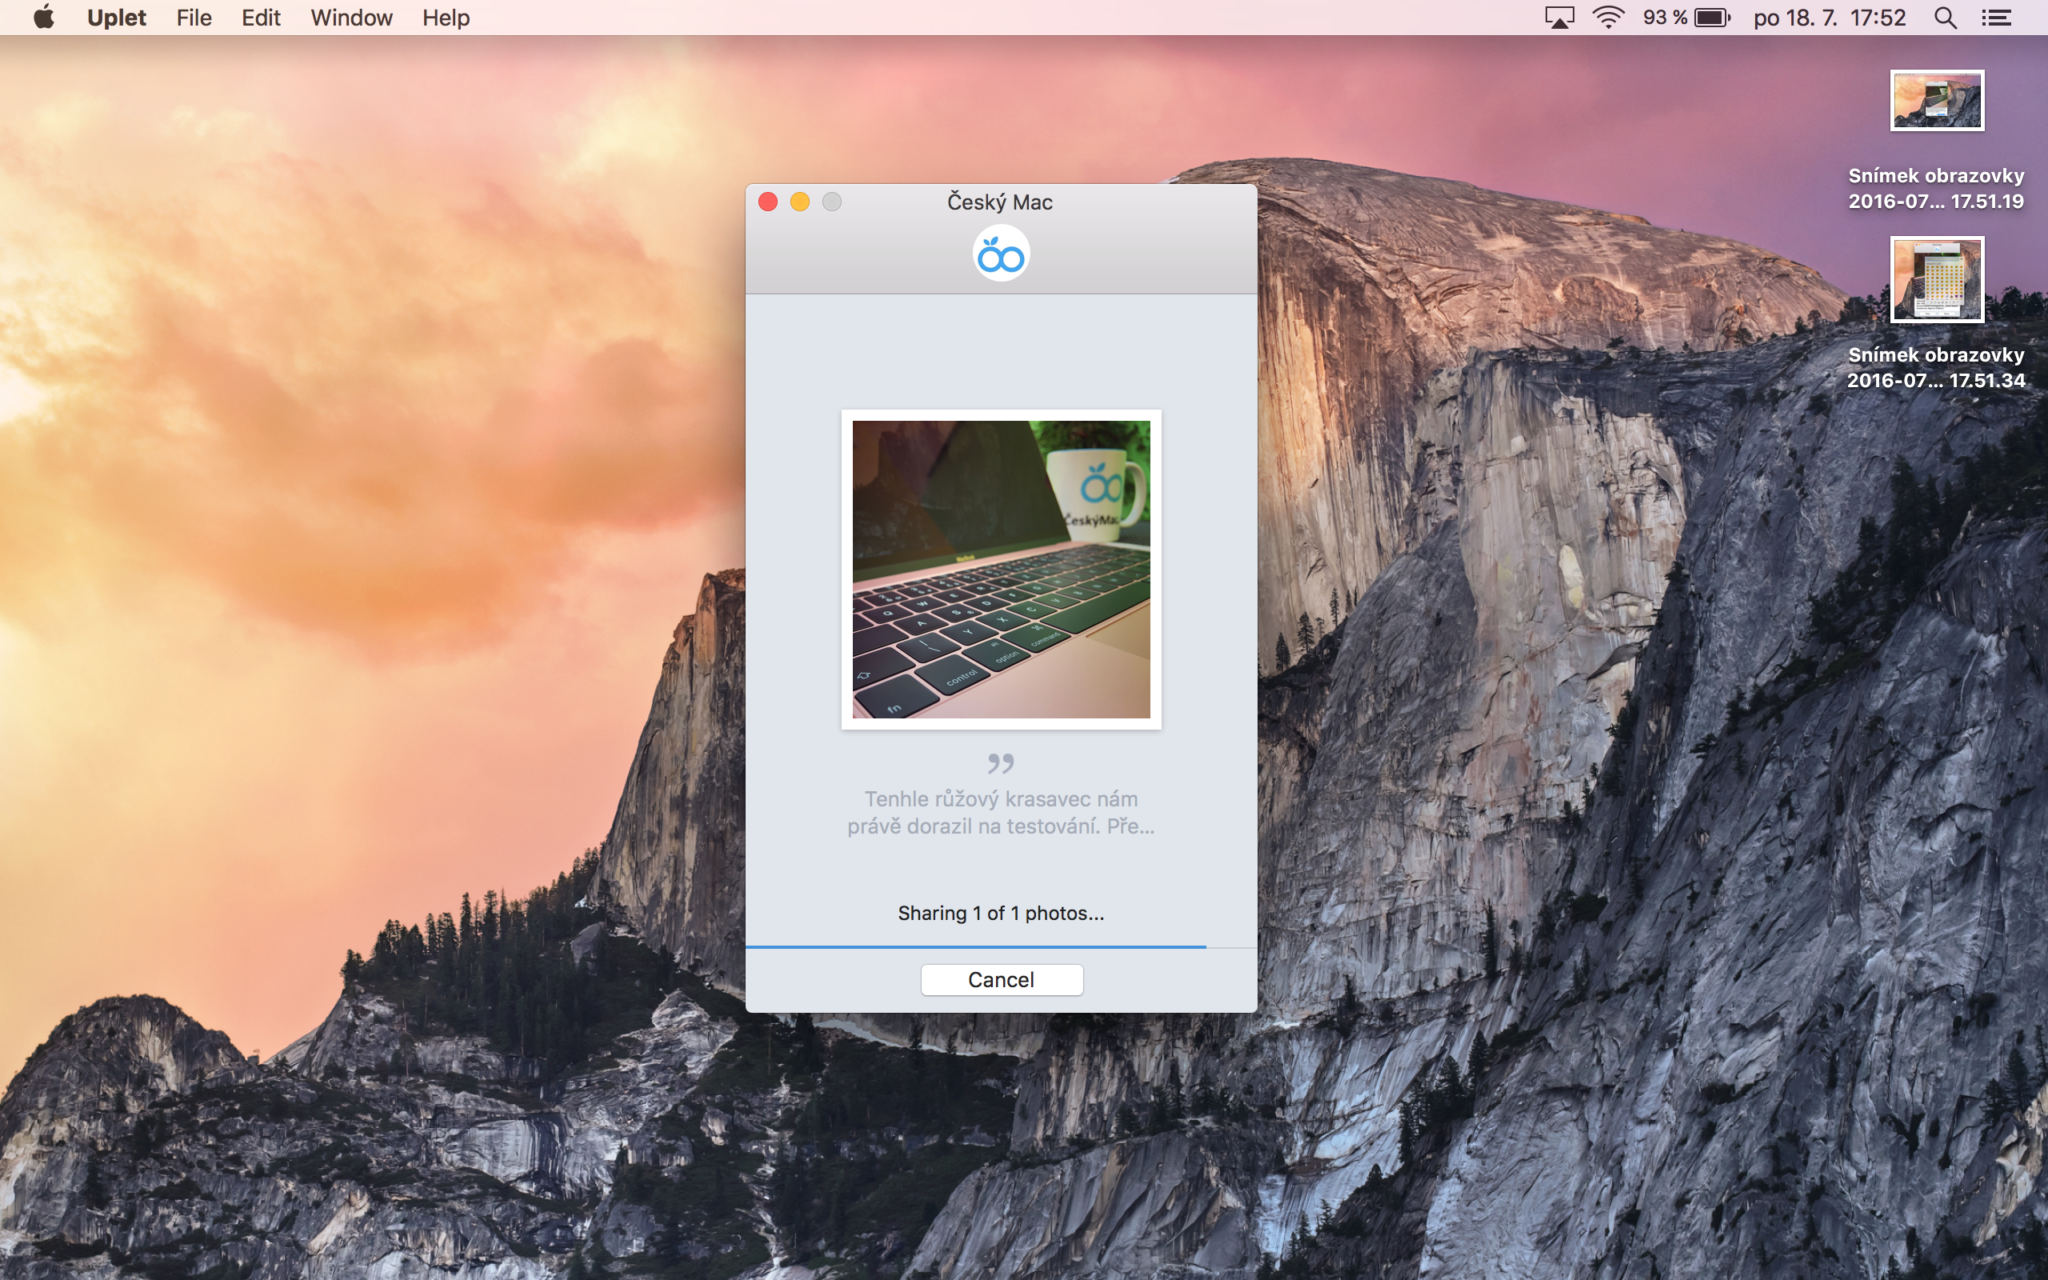The width and height of the screenshot is (2048, 1280).
Task: Click the Wi-Fi status icon
Action: point(1608,17)
